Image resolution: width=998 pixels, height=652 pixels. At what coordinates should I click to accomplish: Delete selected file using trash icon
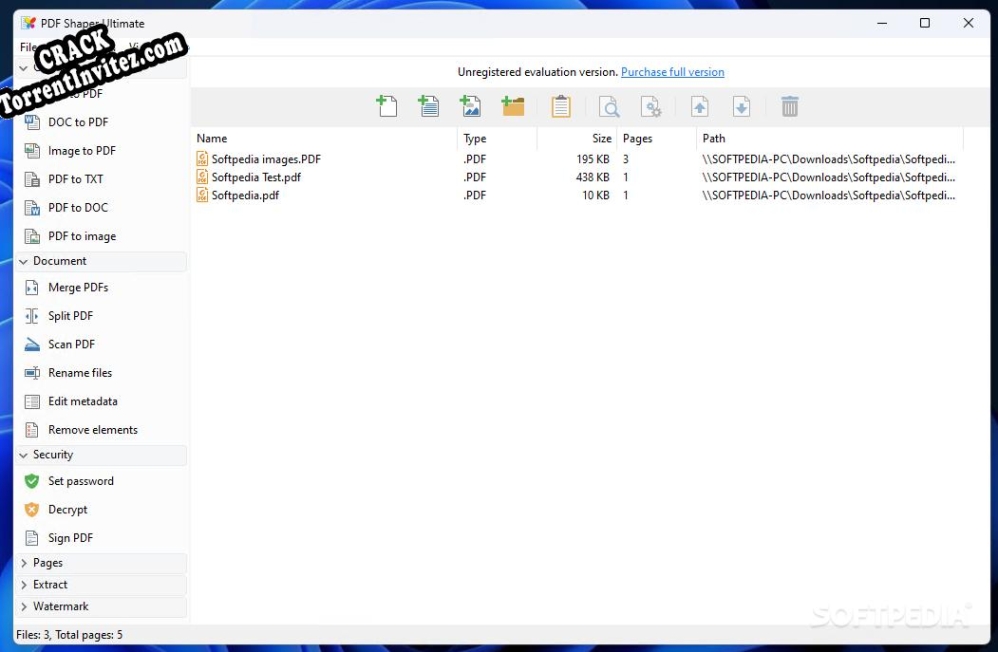point(789,106)
